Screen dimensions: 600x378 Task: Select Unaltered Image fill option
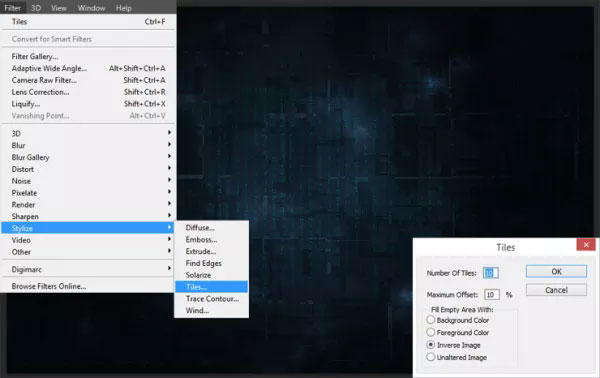pyautogui.click(x=457, y=357)
